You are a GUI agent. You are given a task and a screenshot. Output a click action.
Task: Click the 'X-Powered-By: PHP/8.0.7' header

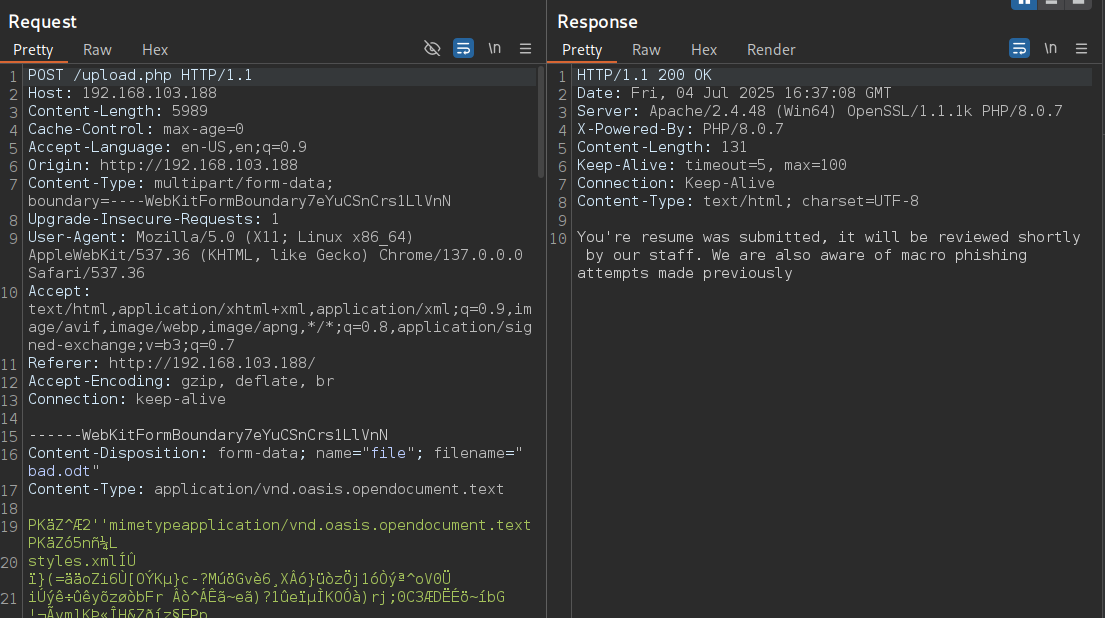point(680,129)
